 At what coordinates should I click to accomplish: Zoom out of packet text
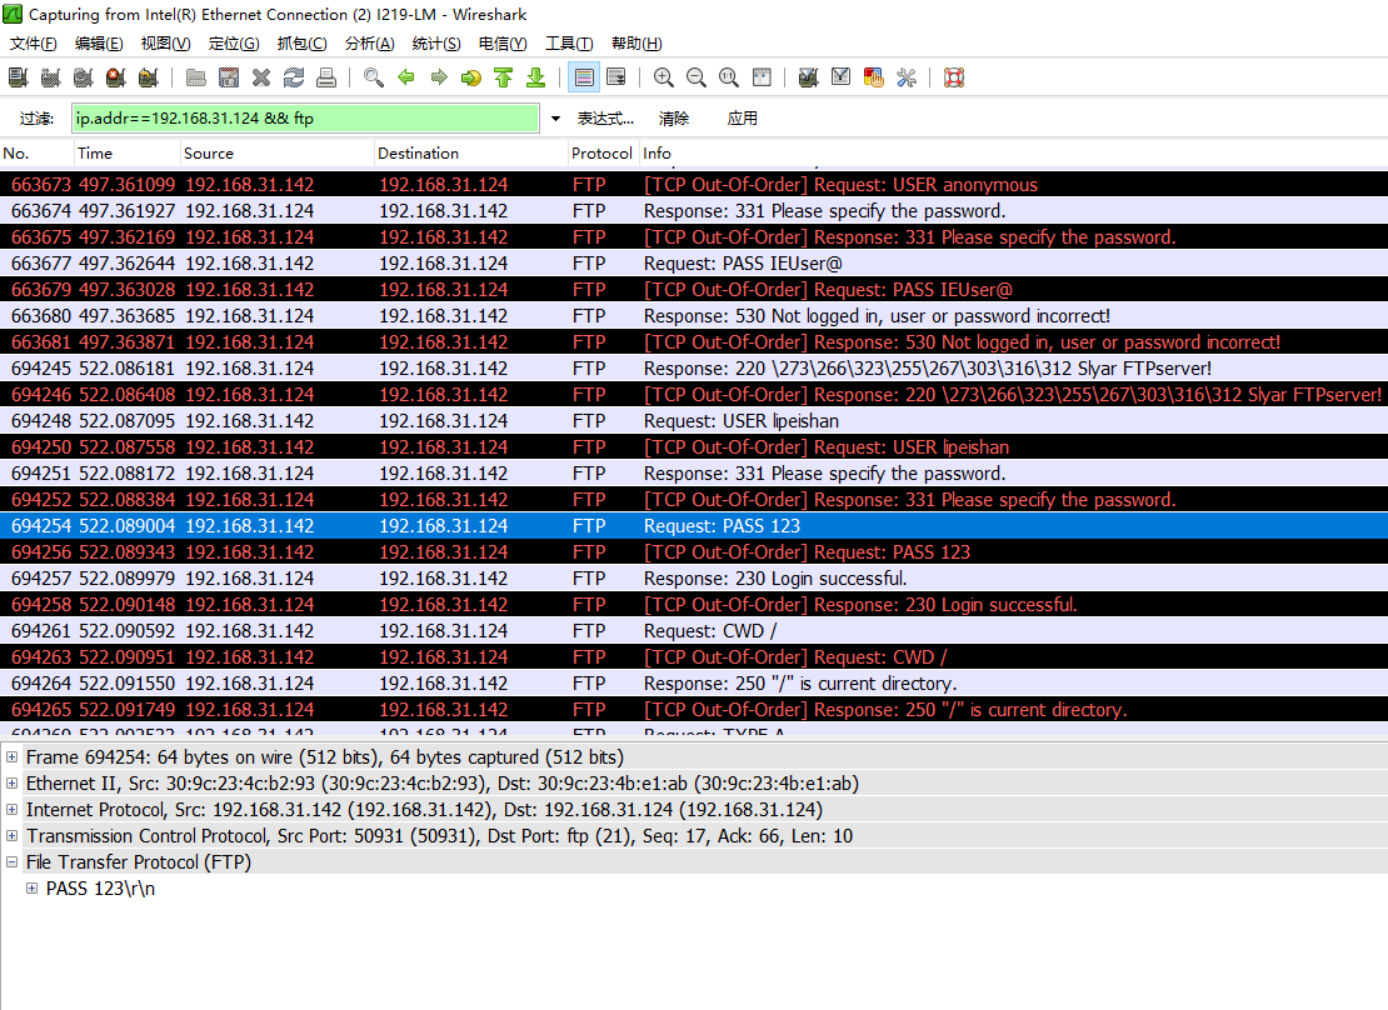tap(696, 78)
